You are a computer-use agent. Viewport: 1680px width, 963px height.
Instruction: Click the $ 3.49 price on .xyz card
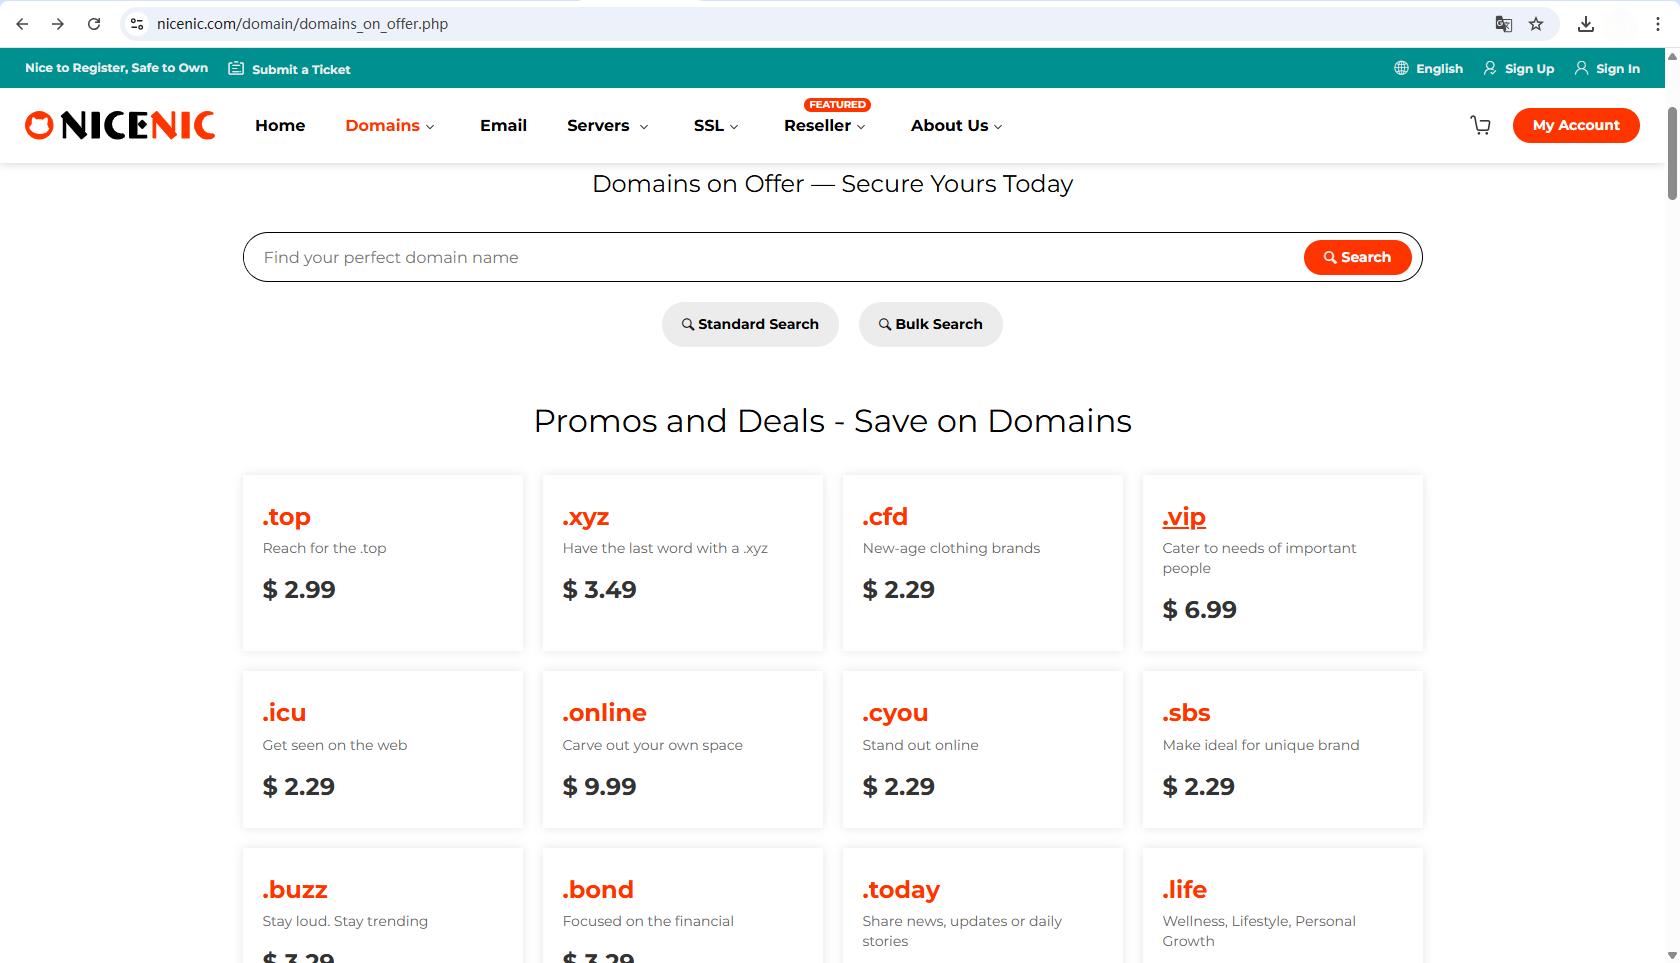[x=599, y=590]
